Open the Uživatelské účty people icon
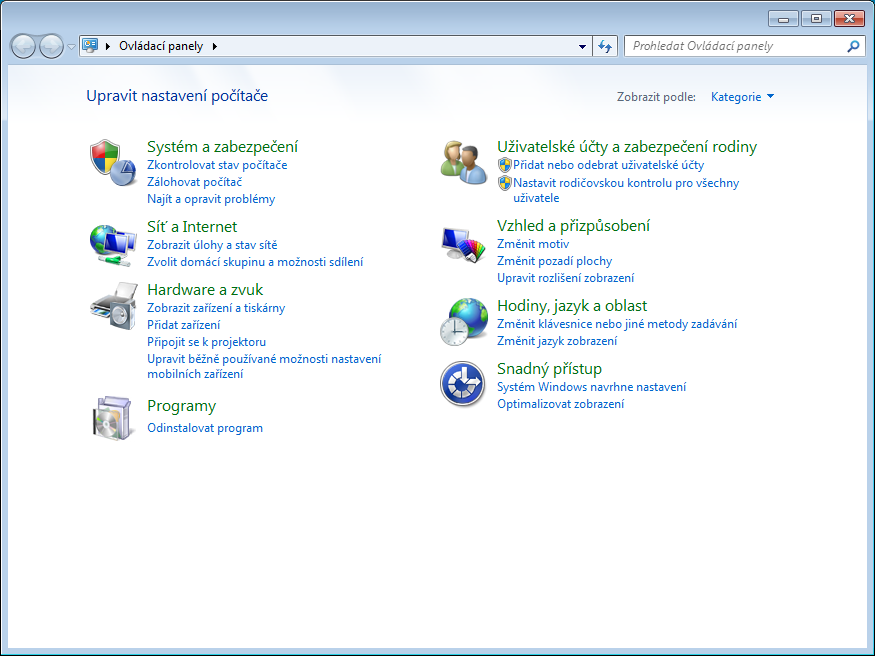The width and height of the screenshot is (875, 656). click(x=463, y=162)
